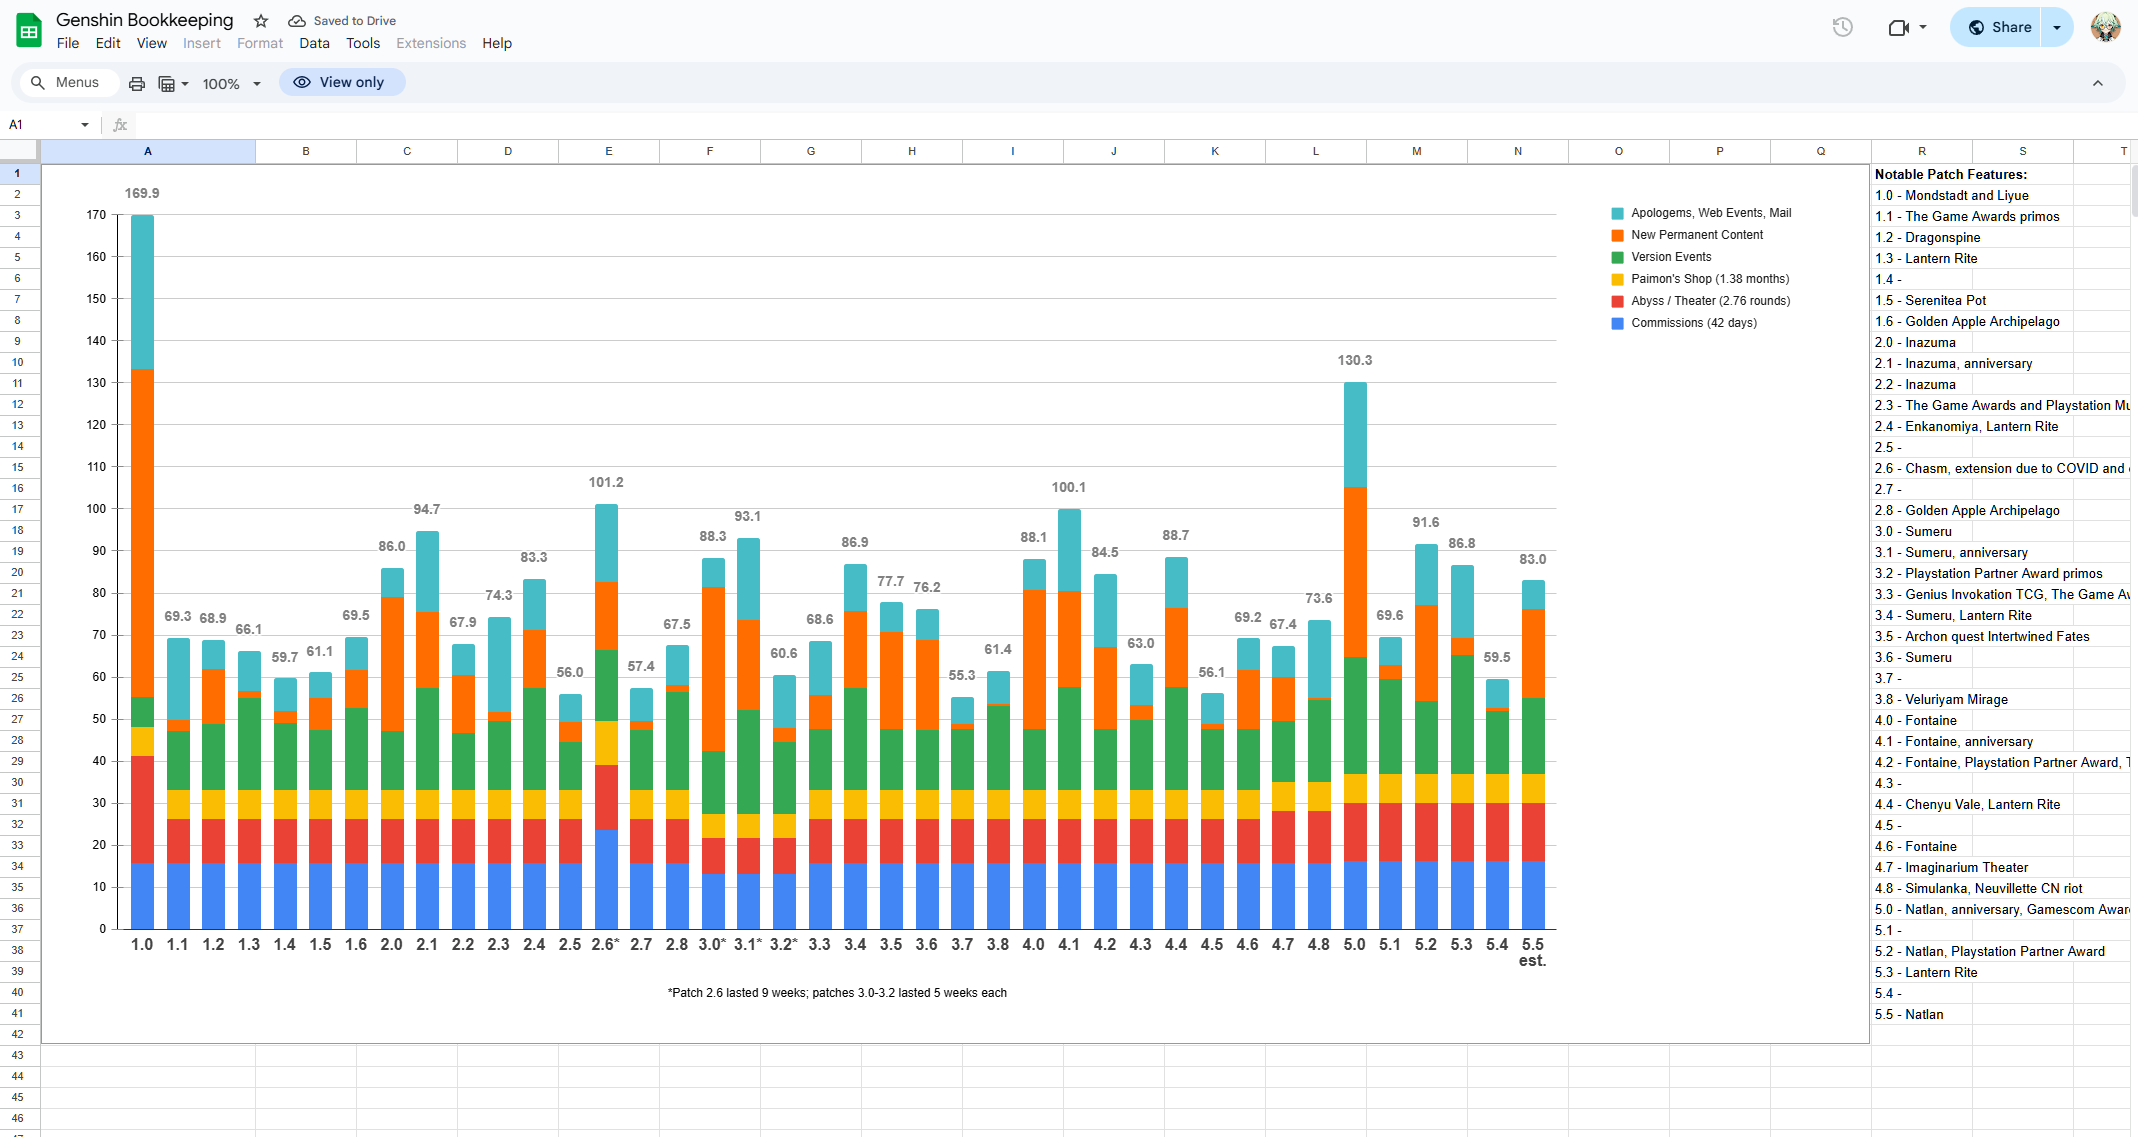The image size is (2138, 1137).
Task: Click the 'Commissions (42 days)' legend label
Action: coord(1694,323)
